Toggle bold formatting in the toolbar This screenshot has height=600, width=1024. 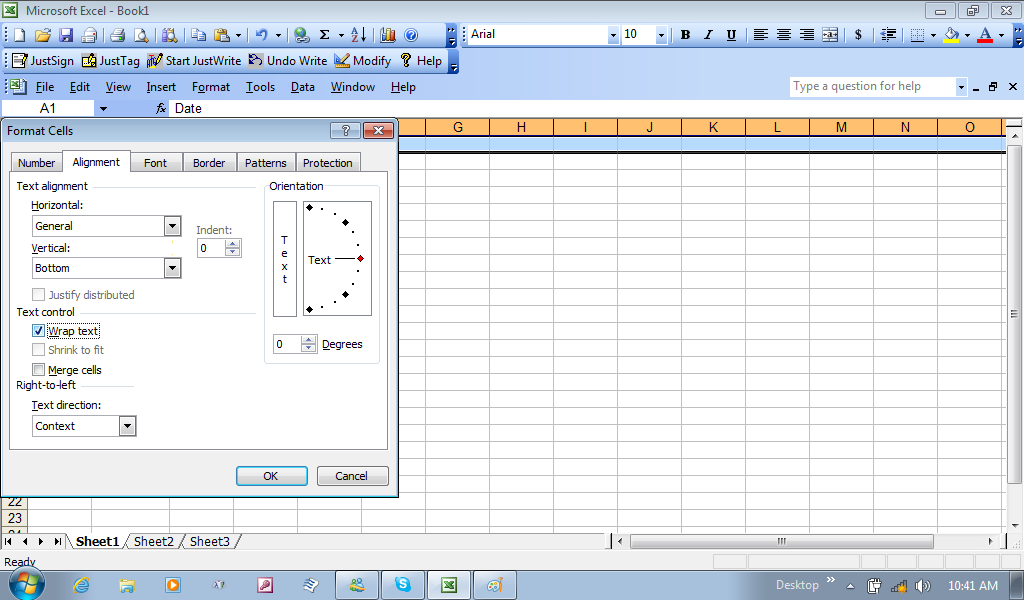point(685,35)
